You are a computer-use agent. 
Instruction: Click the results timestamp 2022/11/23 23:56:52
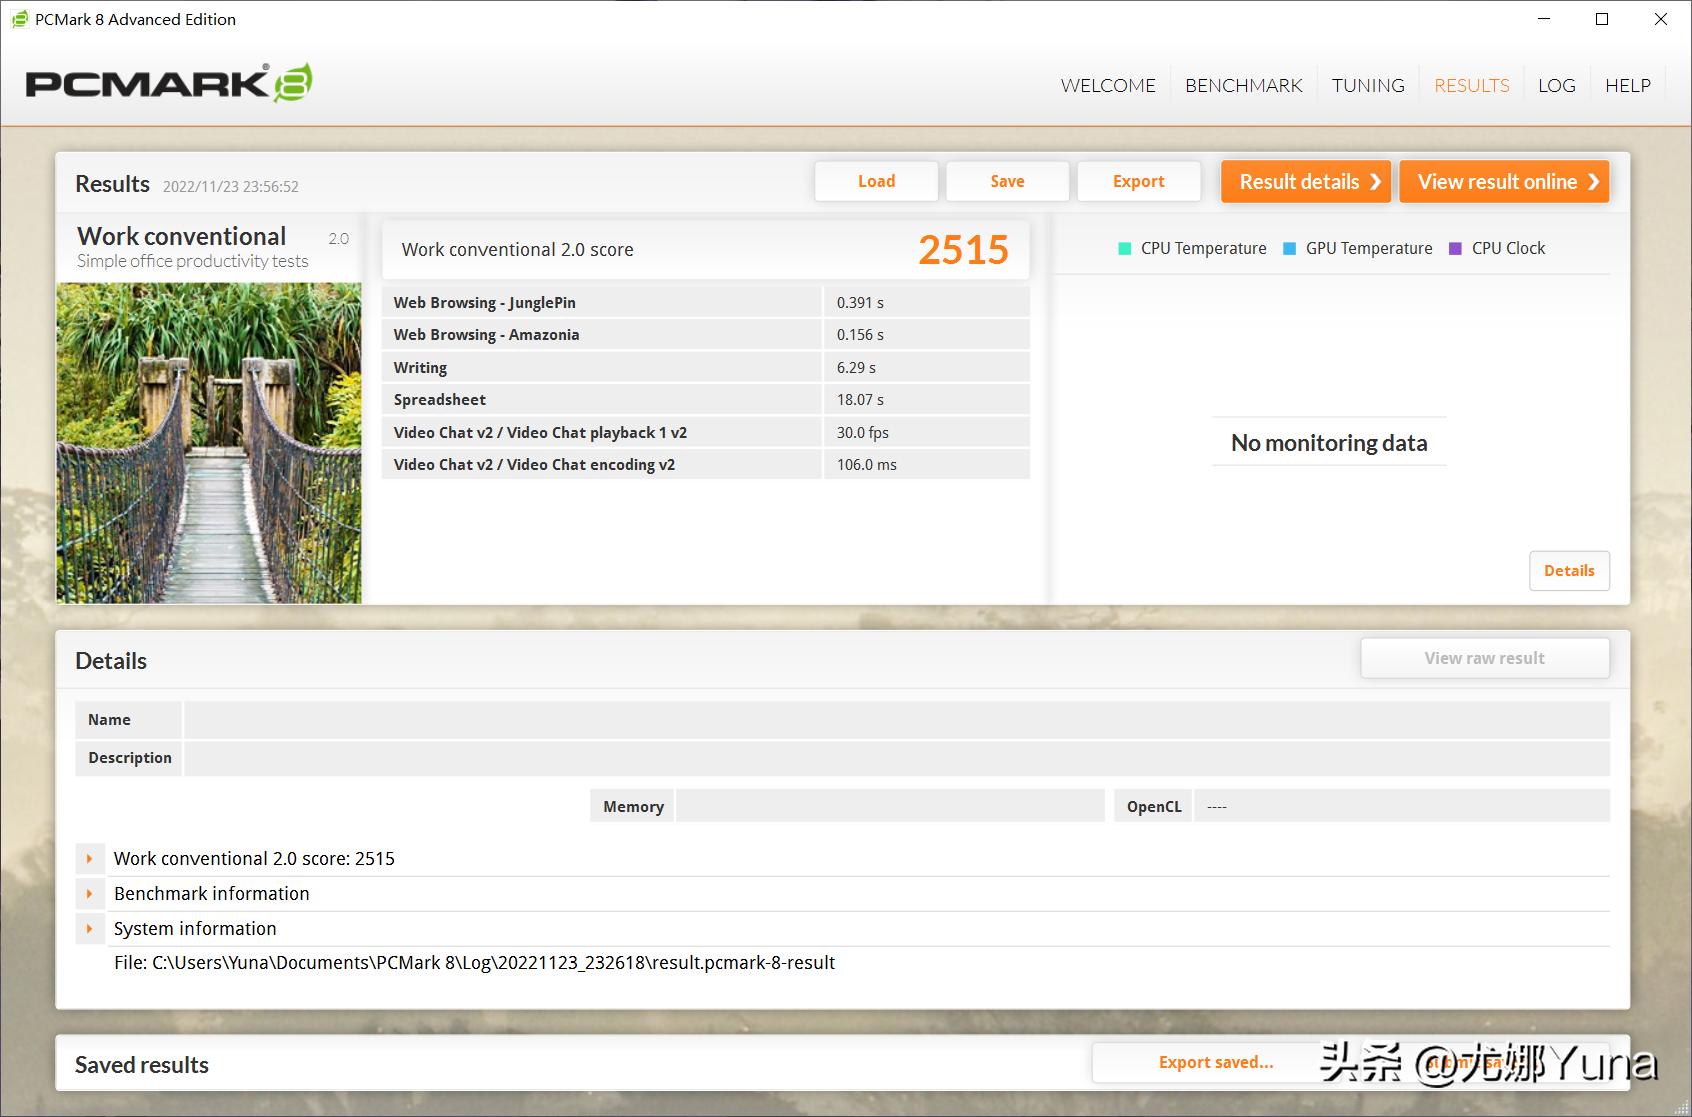coord(231,186)
